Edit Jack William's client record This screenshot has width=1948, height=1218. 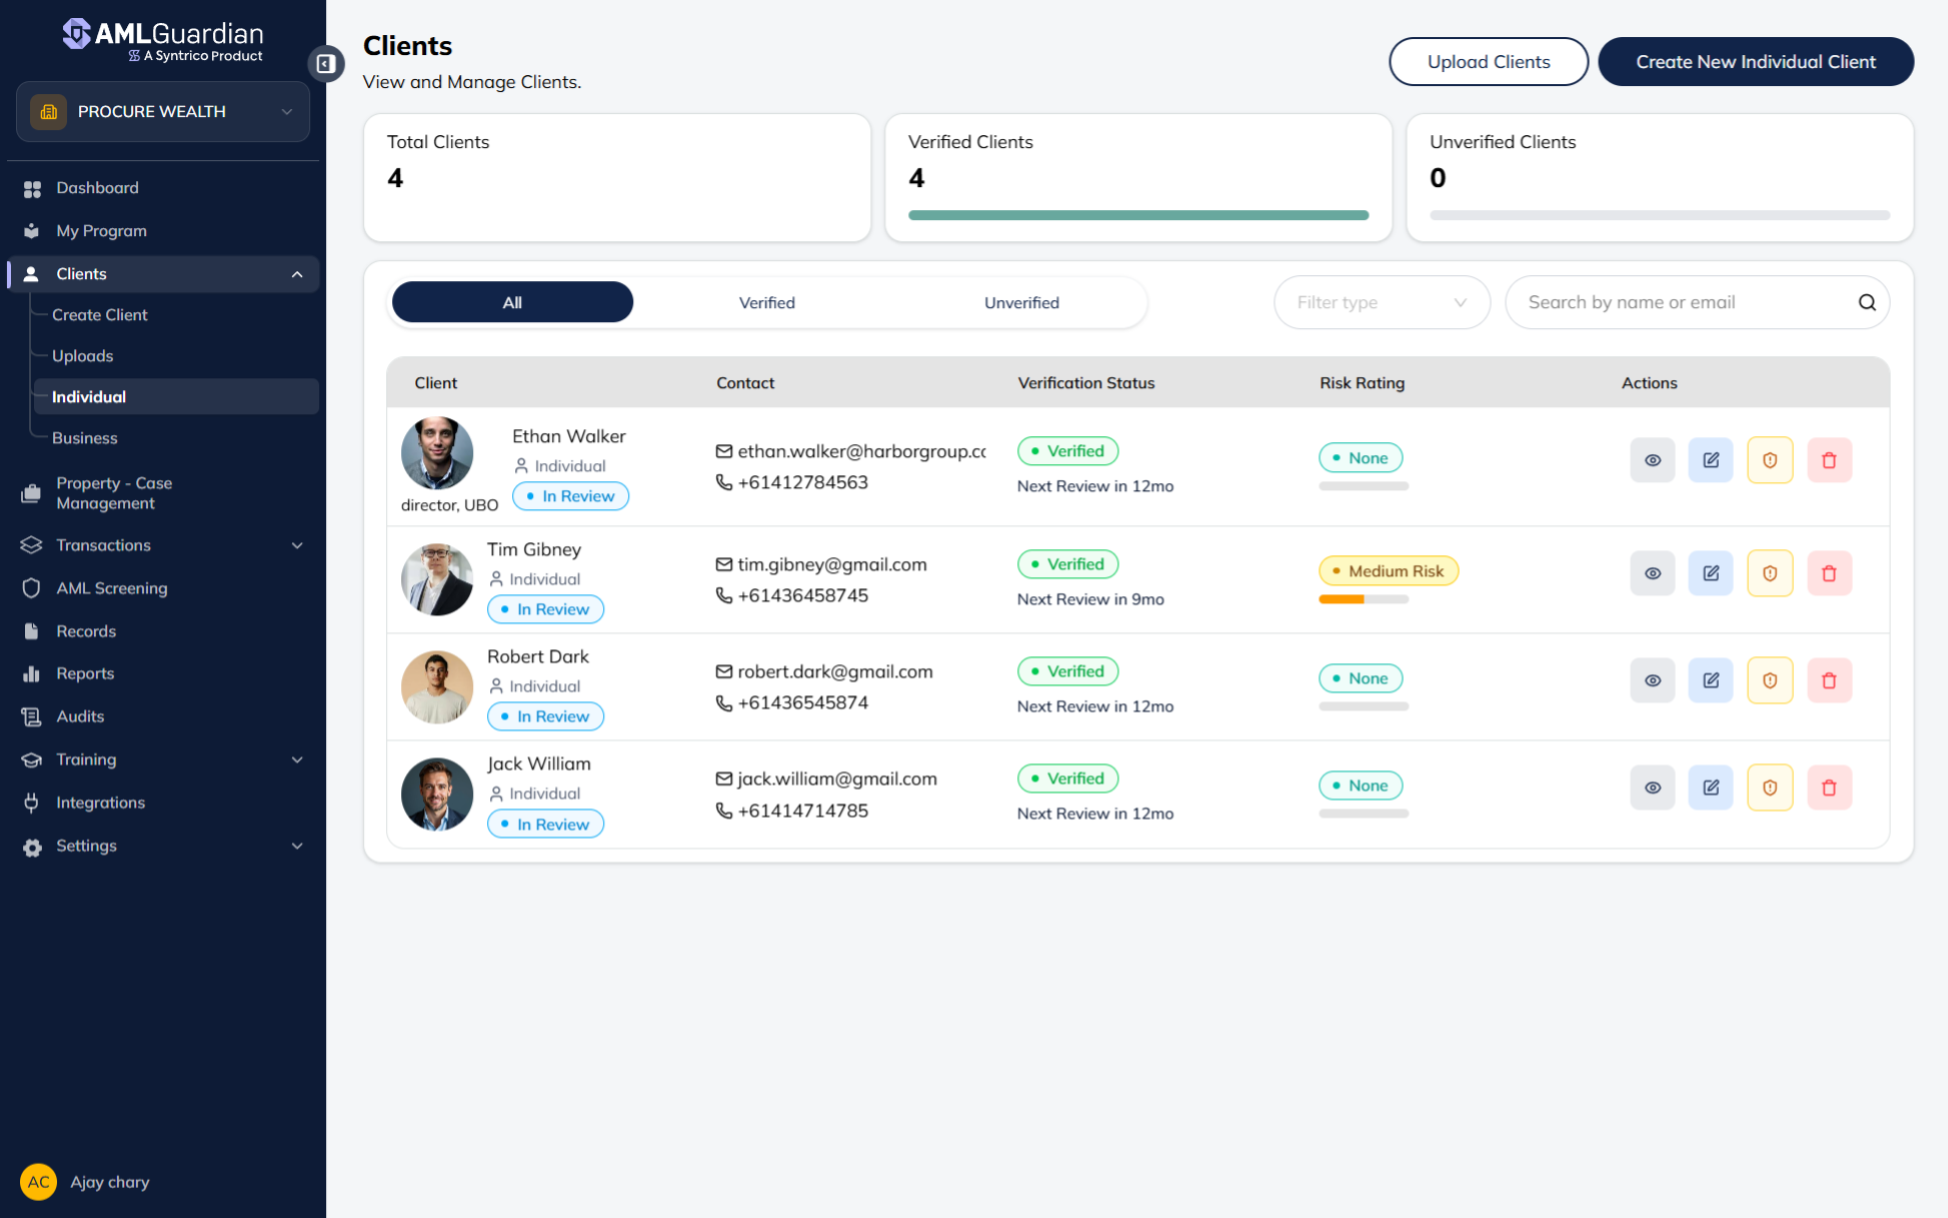1711,787
